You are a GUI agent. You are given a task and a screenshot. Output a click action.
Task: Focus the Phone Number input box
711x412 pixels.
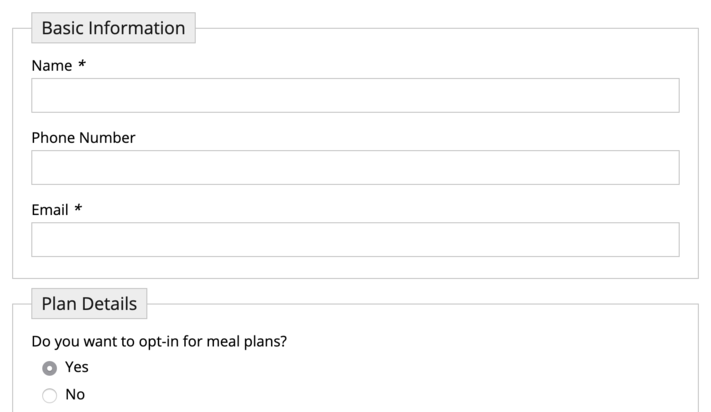point(355,168)
